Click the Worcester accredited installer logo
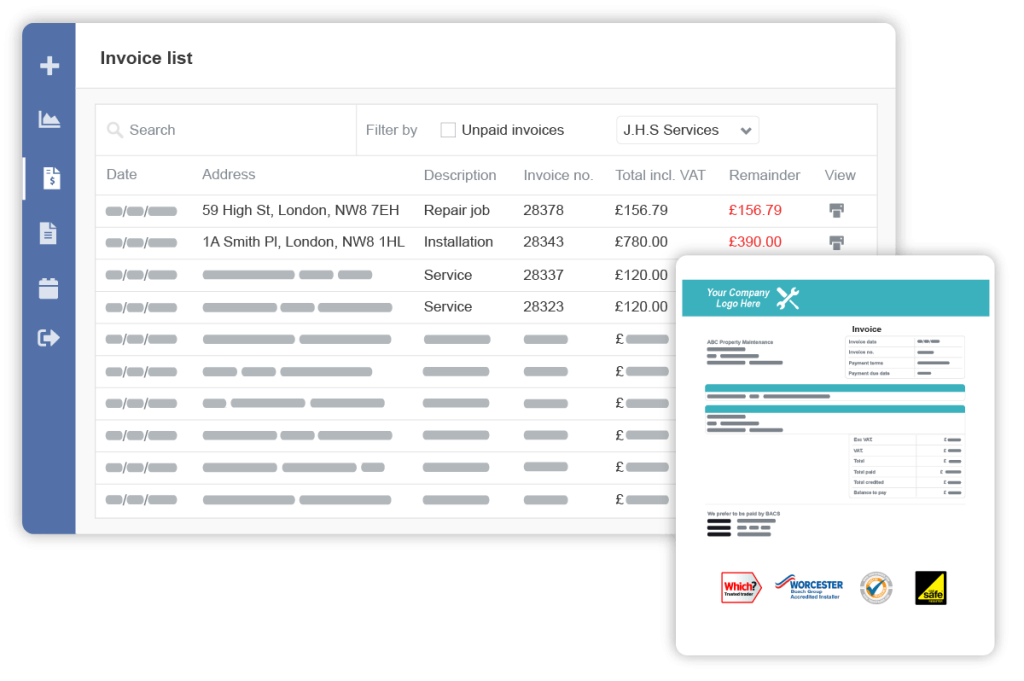1024x681 pixels. point(809,588)
